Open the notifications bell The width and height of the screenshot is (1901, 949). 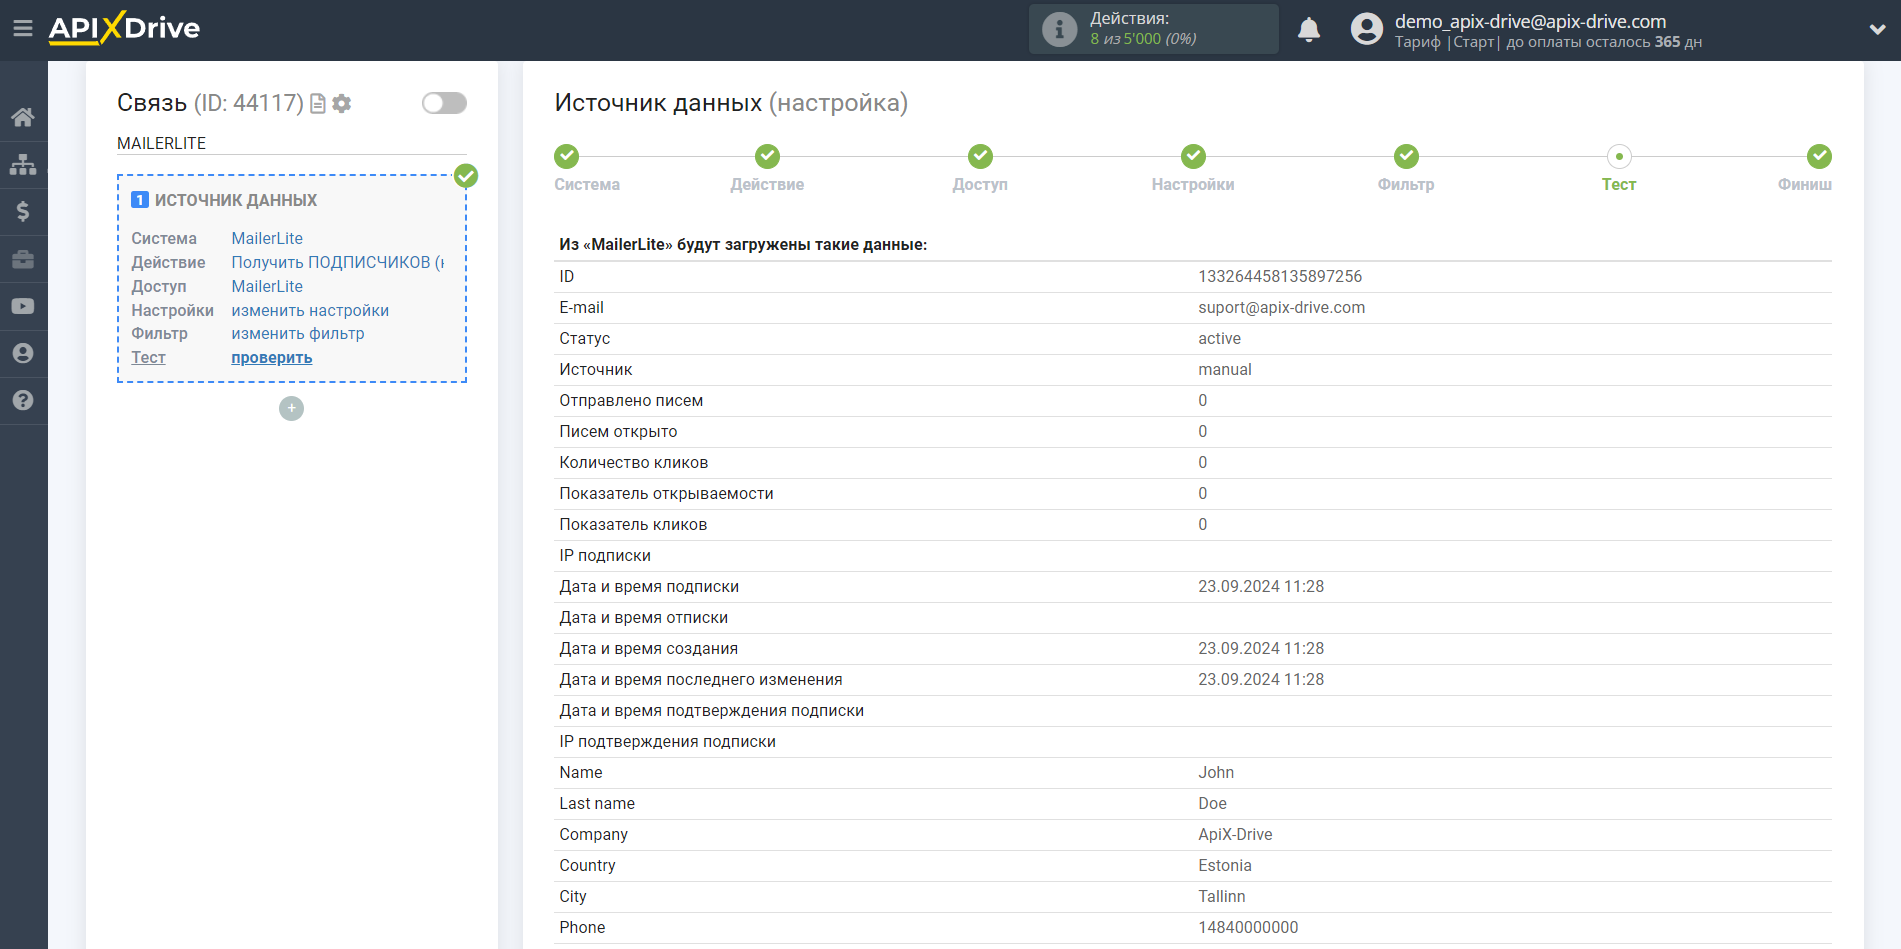point(1308,29)
